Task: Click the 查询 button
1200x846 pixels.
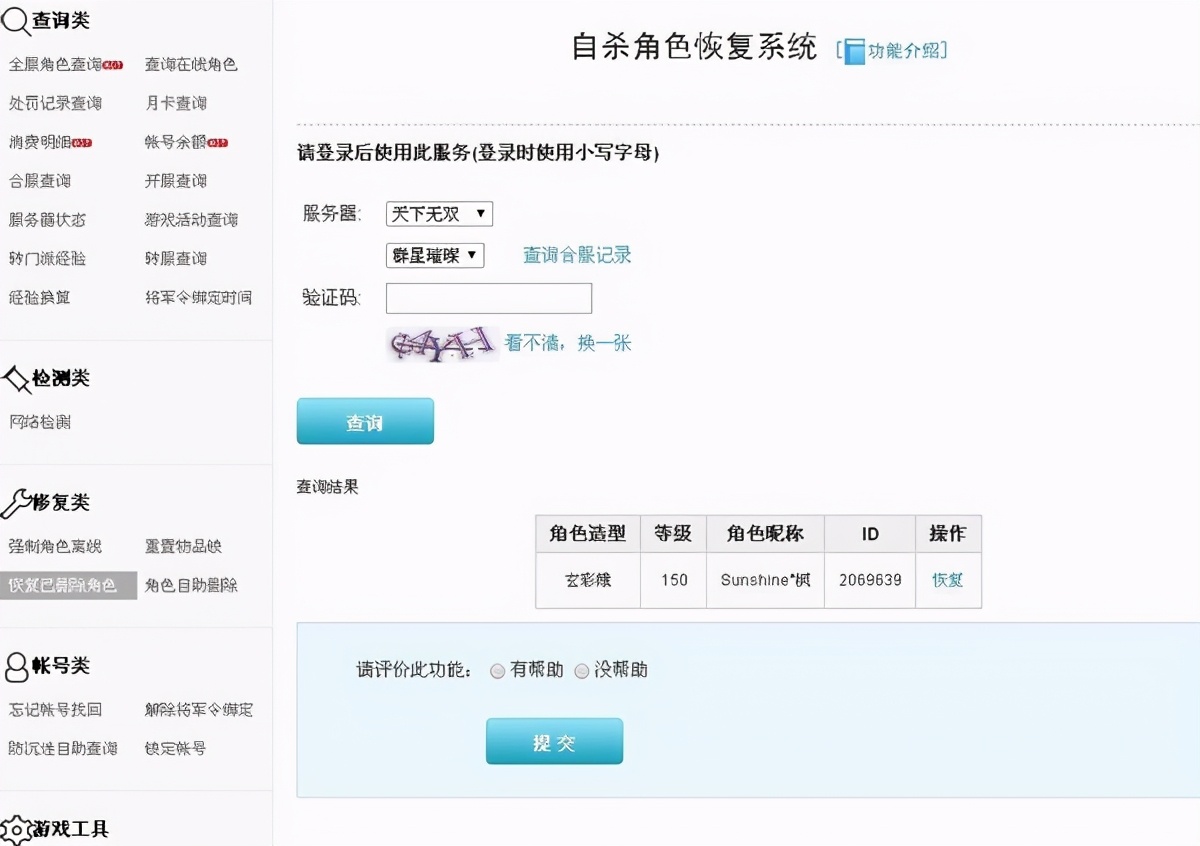Action: (x=364, y=420)
